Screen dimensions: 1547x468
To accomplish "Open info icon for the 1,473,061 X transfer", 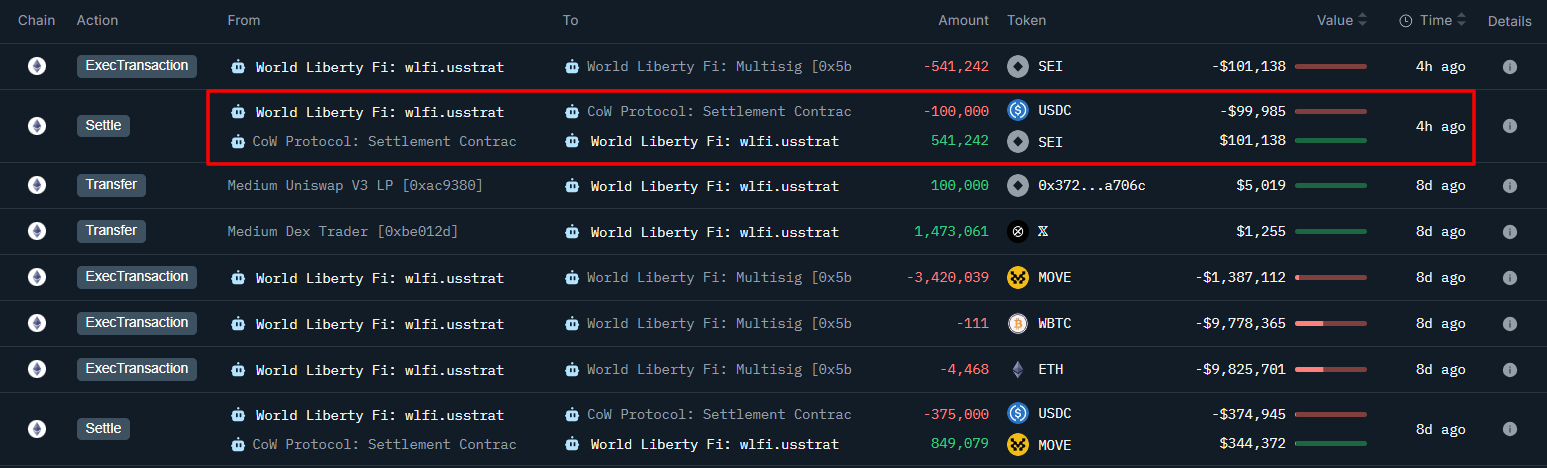I will [x=1509, y=232].
